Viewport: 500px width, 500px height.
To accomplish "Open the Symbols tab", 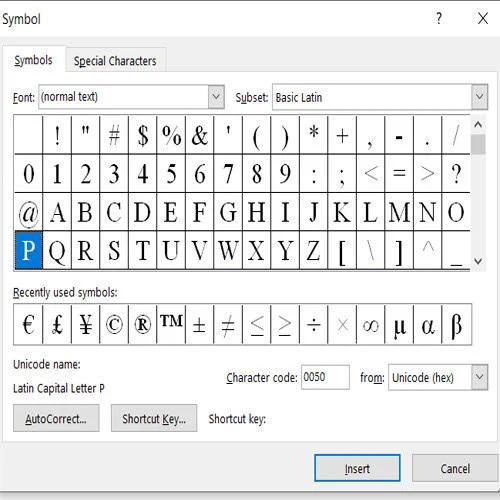I will pyautogui.click(x=33, y=60).
